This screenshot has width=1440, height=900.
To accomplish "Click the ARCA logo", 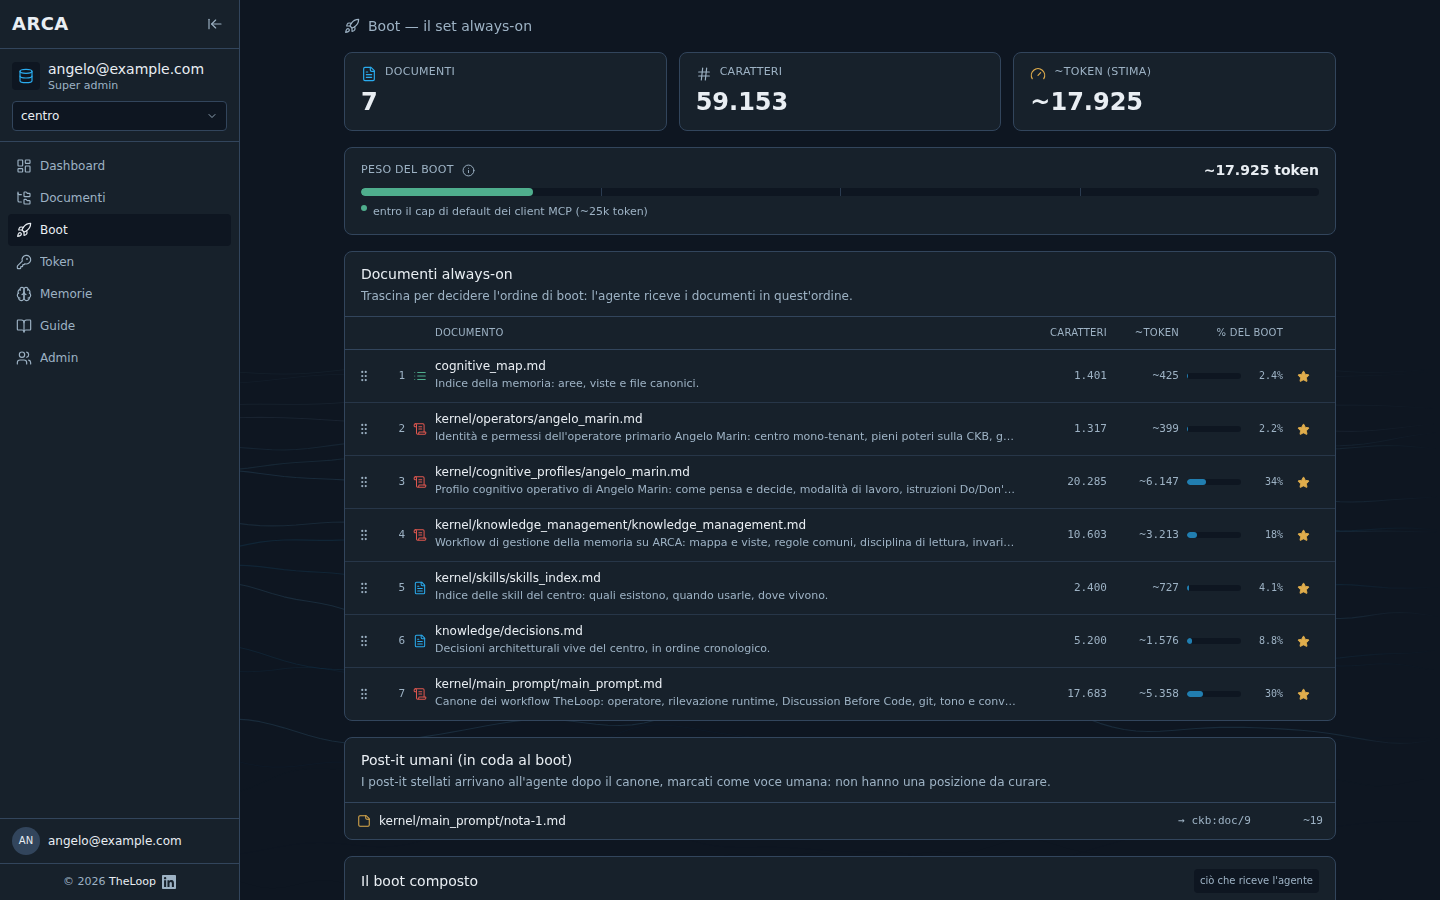I will coord(40,24).
